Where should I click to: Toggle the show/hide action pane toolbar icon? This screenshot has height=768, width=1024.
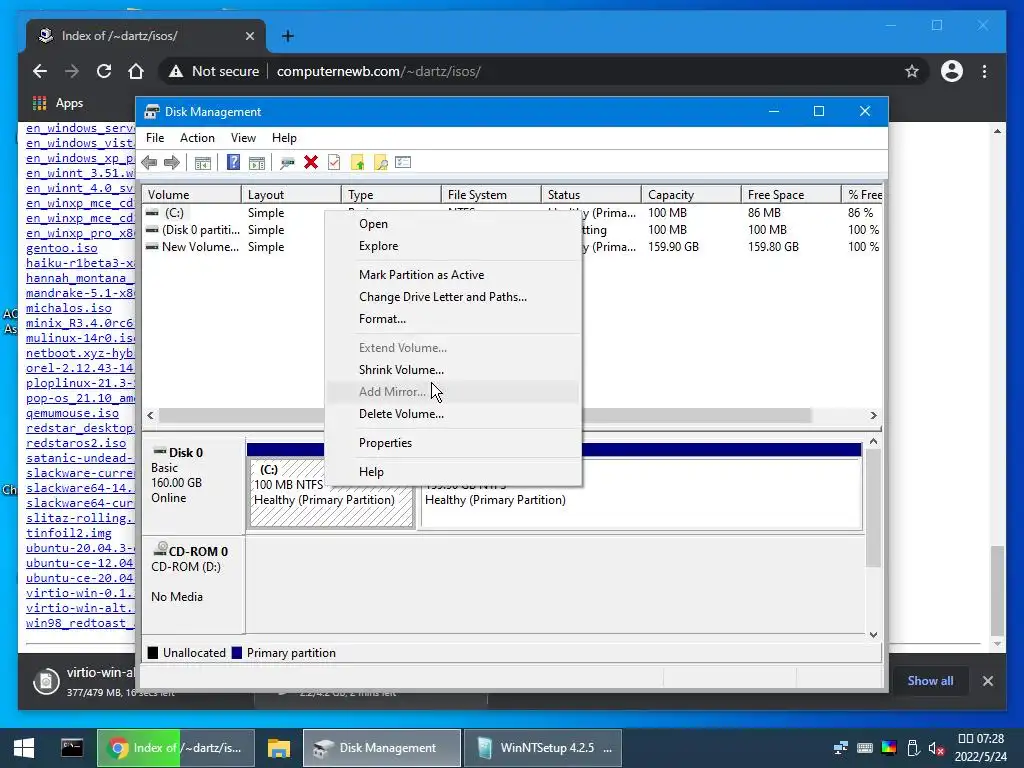(257, 163)
